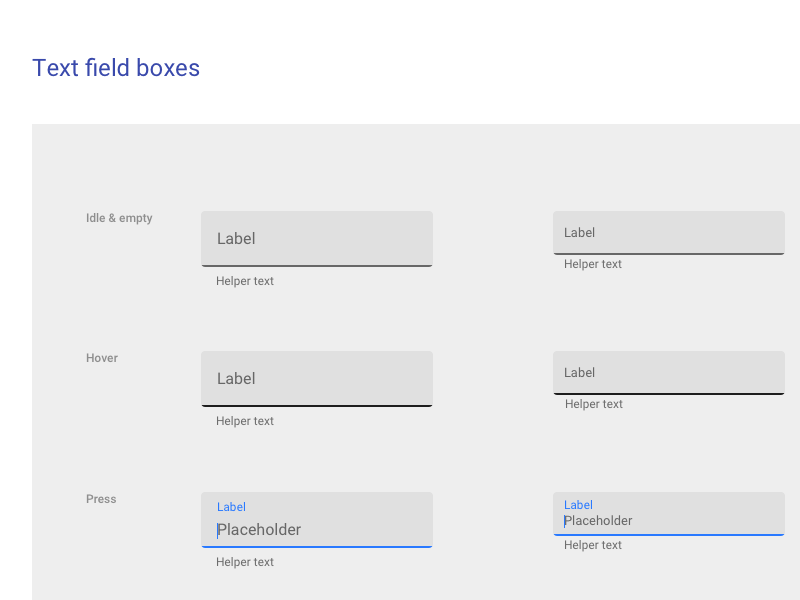The width and height of the screenshot is (800, 600).
Task: Click the text cursor in the pressed field
Action: pos(217,529)
